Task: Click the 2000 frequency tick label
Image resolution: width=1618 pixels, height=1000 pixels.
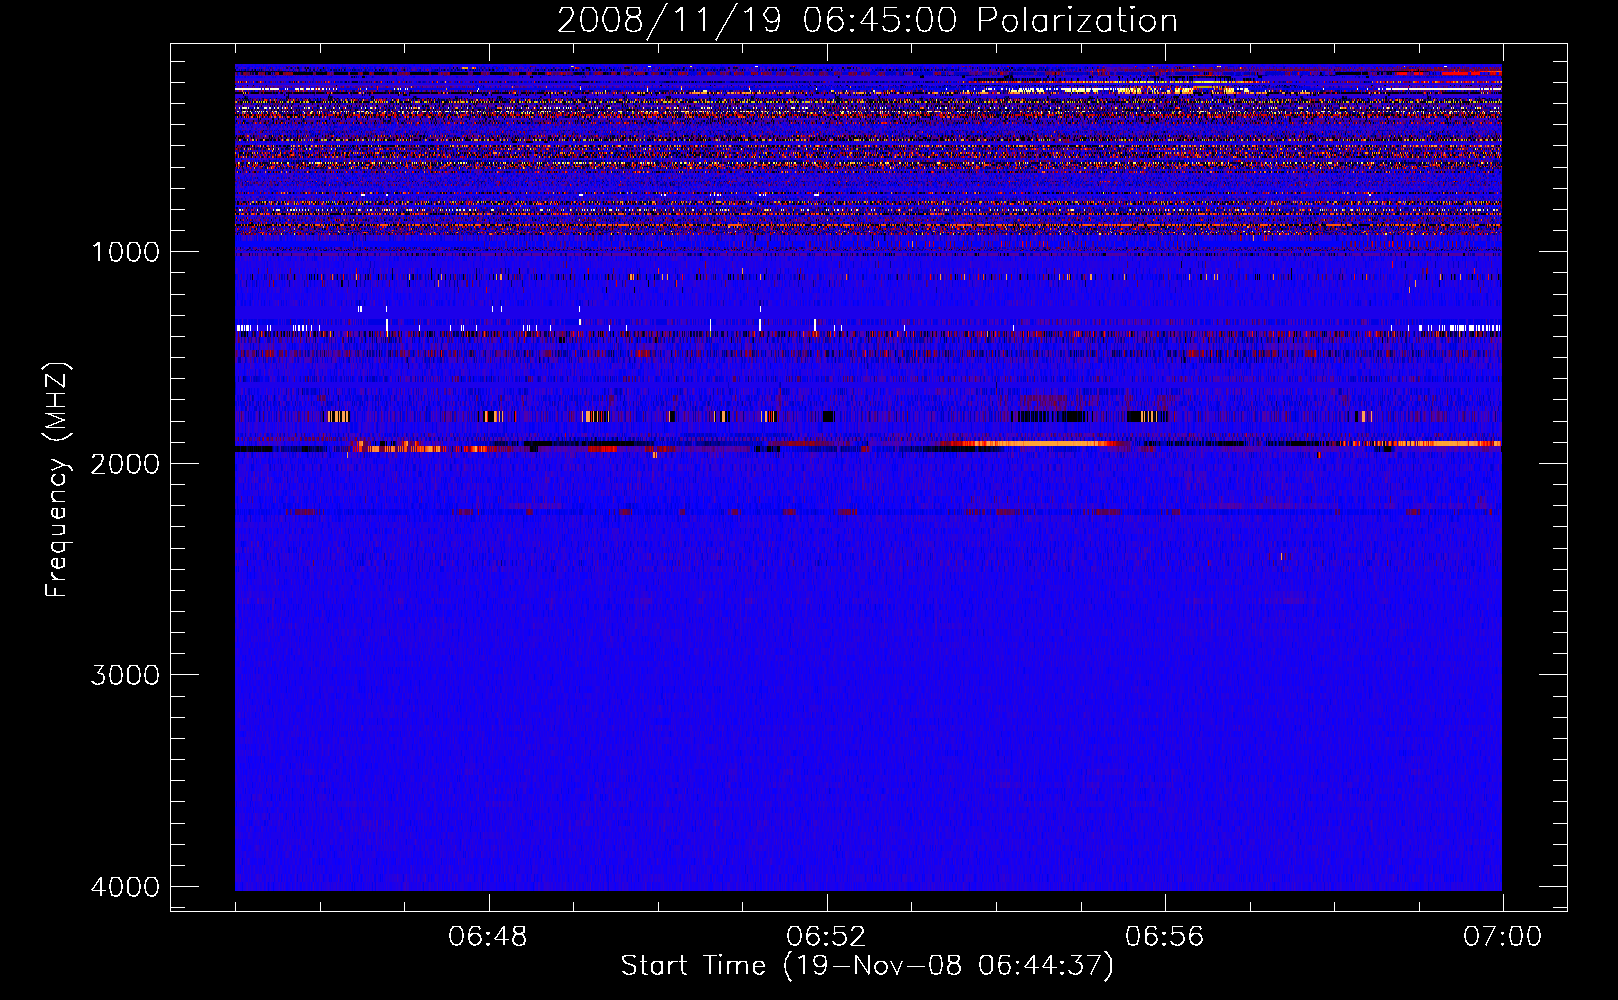Action: (x=125, y=463)
